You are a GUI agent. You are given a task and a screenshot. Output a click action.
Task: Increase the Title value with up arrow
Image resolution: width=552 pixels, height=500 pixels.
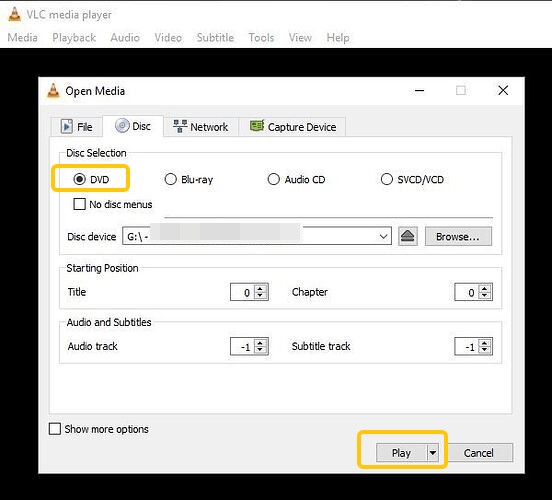click(260, 288)
